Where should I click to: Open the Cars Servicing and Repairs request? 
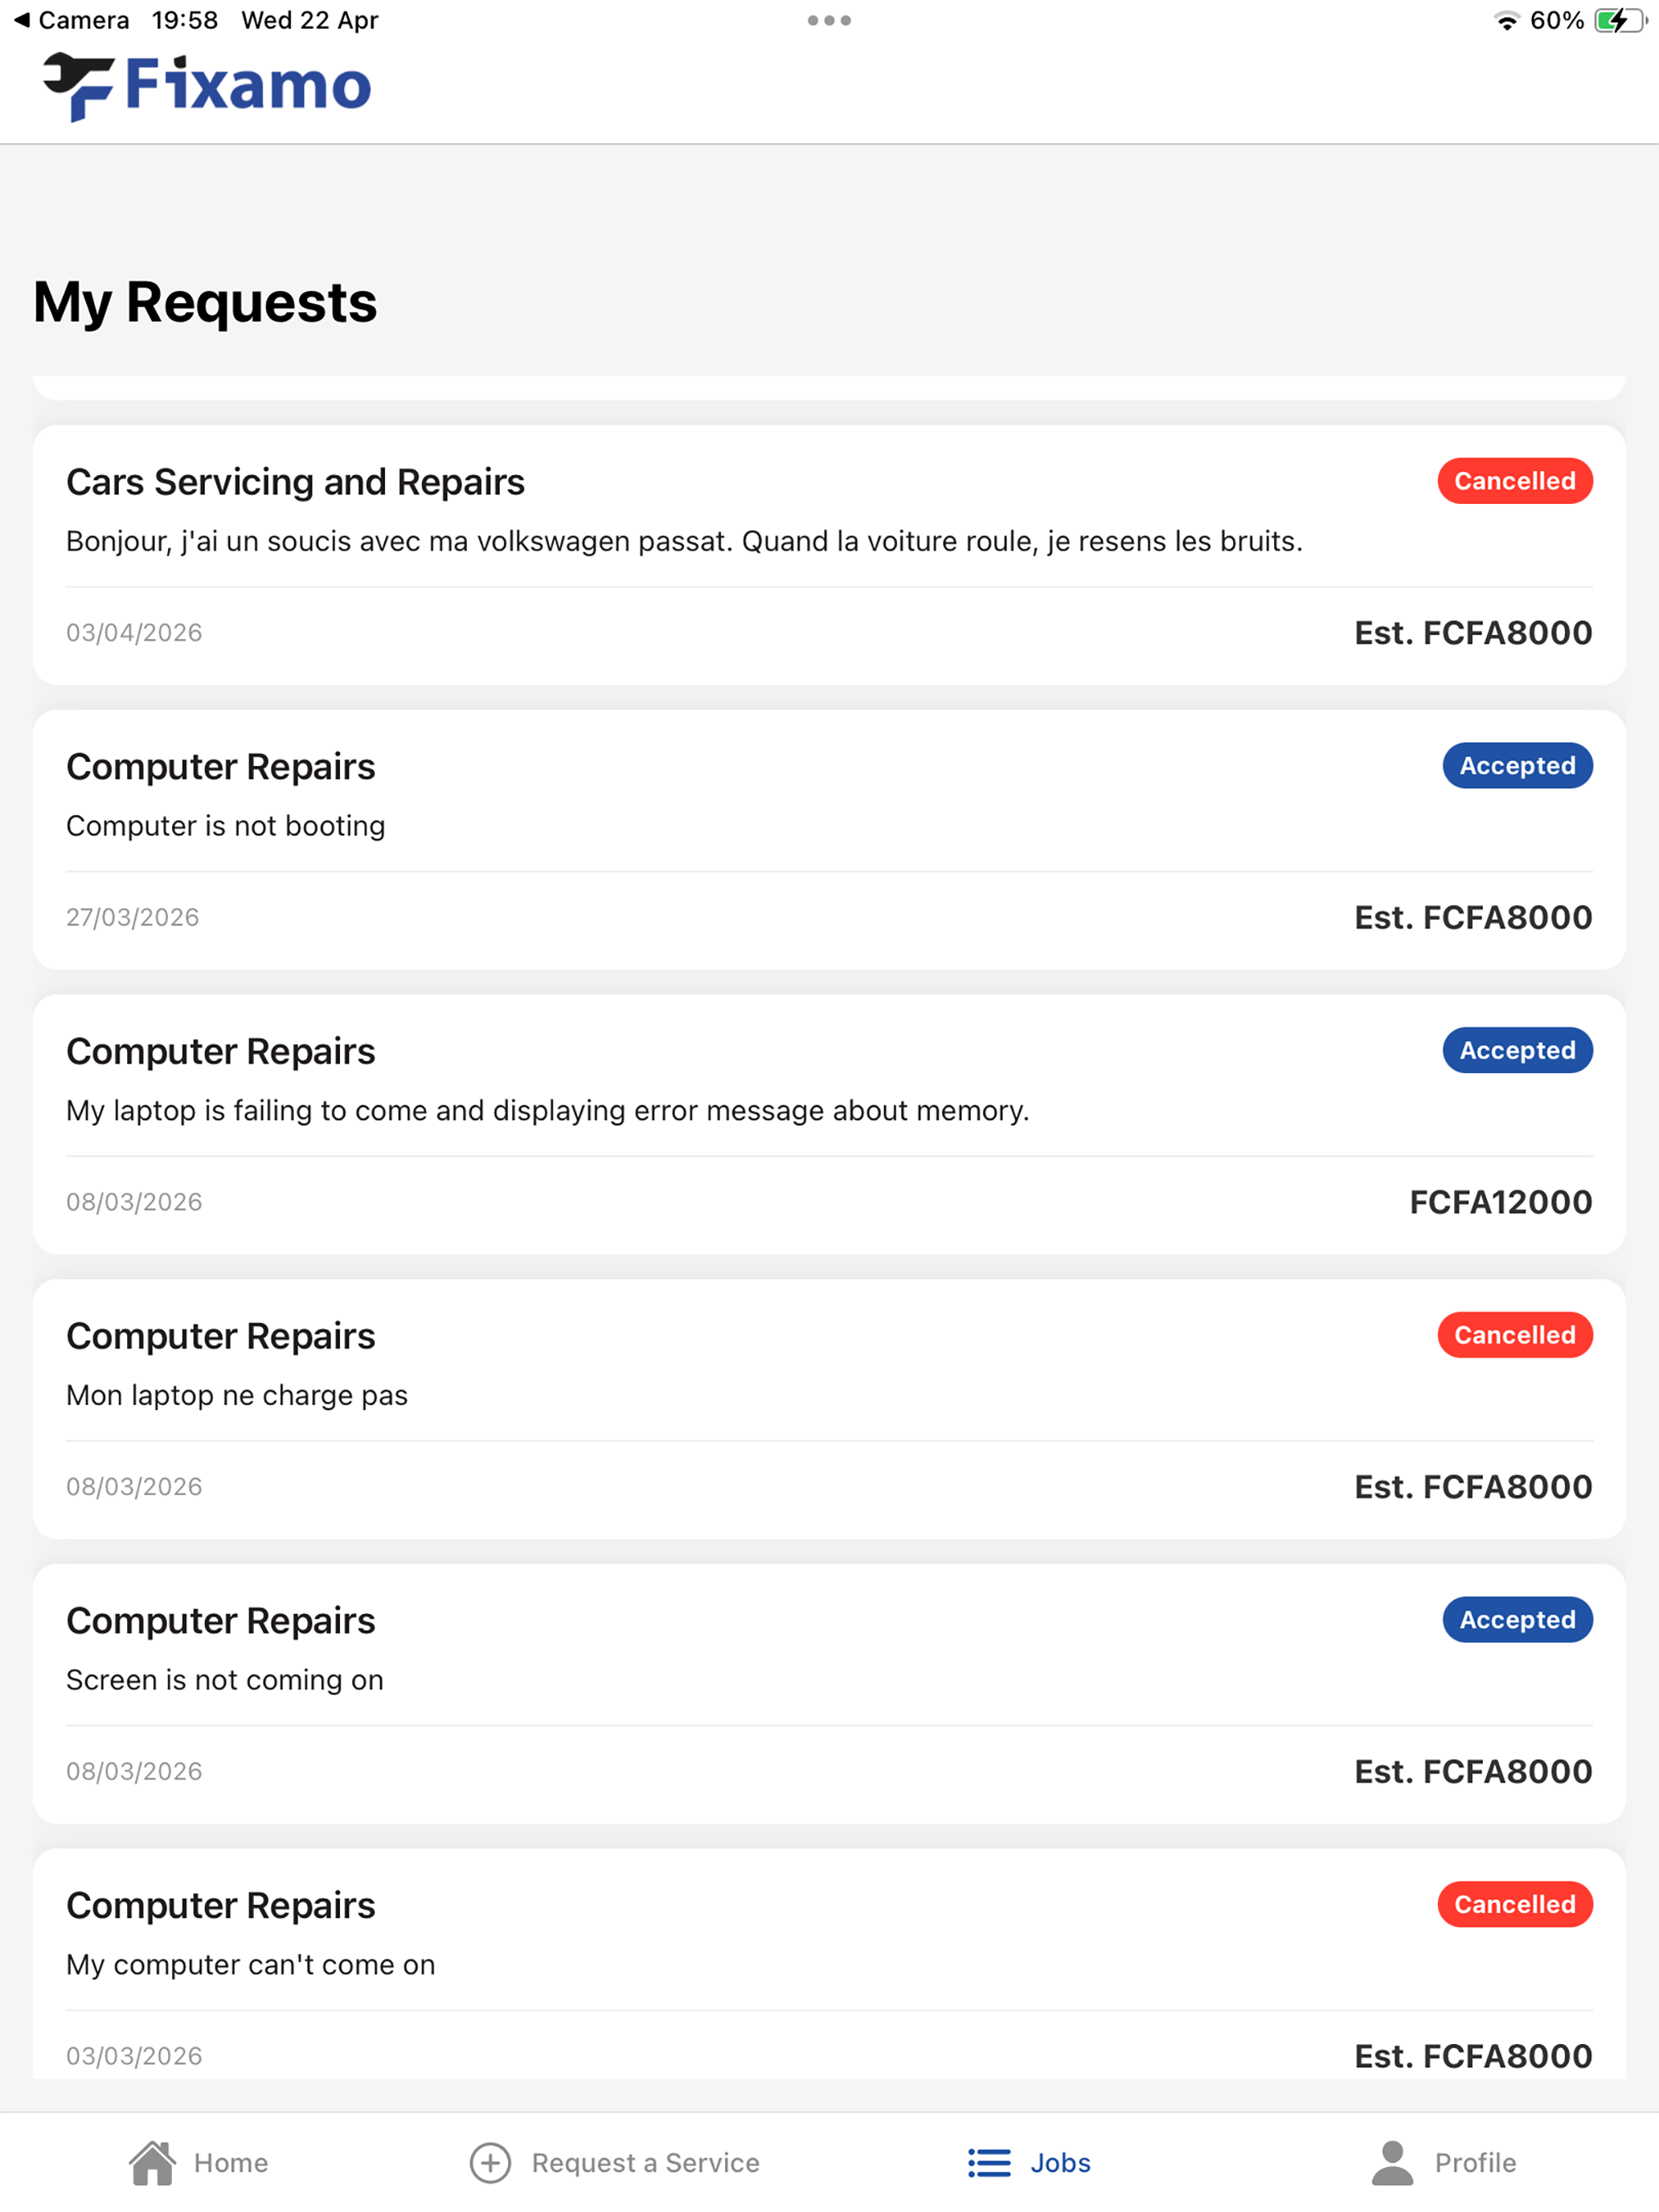click(x=829, y=555)
